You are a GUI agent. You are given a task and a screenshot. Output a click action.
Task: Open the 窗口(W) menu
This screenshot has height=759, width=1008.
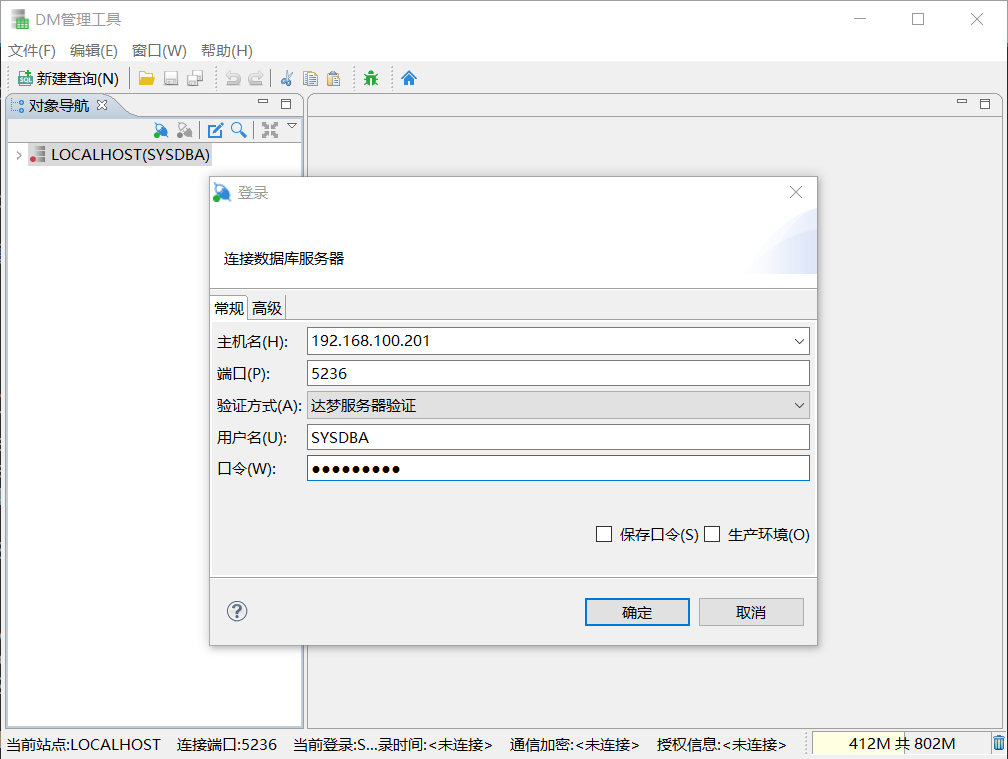tap(159, 51)
